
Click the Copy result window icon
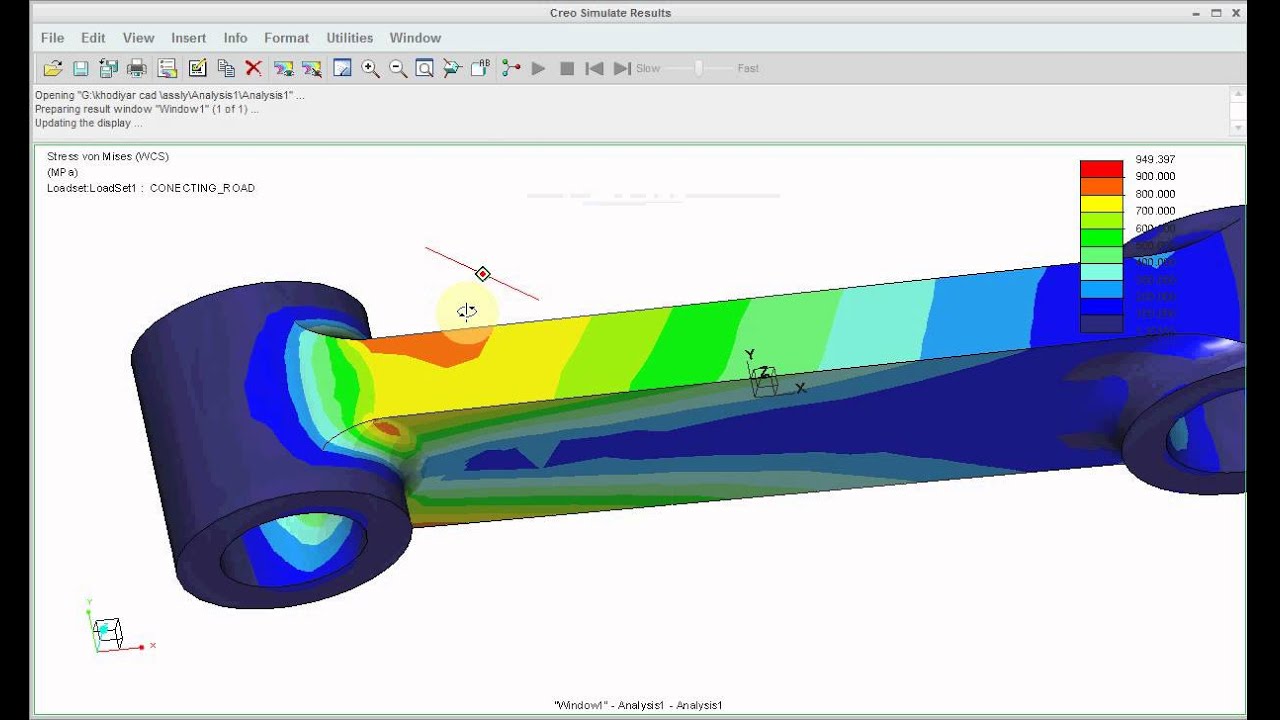tap(226, 68)
